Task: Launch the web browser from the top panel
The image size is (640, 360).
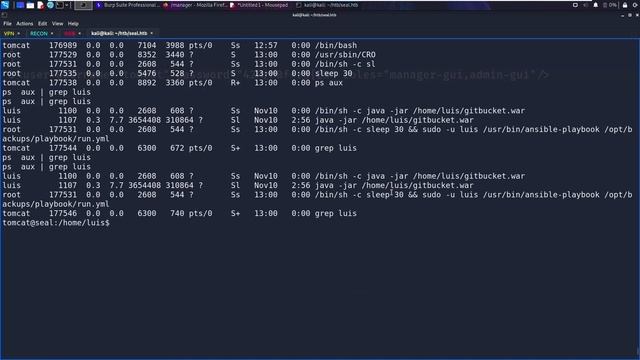Action: click(x=50, y=5)
